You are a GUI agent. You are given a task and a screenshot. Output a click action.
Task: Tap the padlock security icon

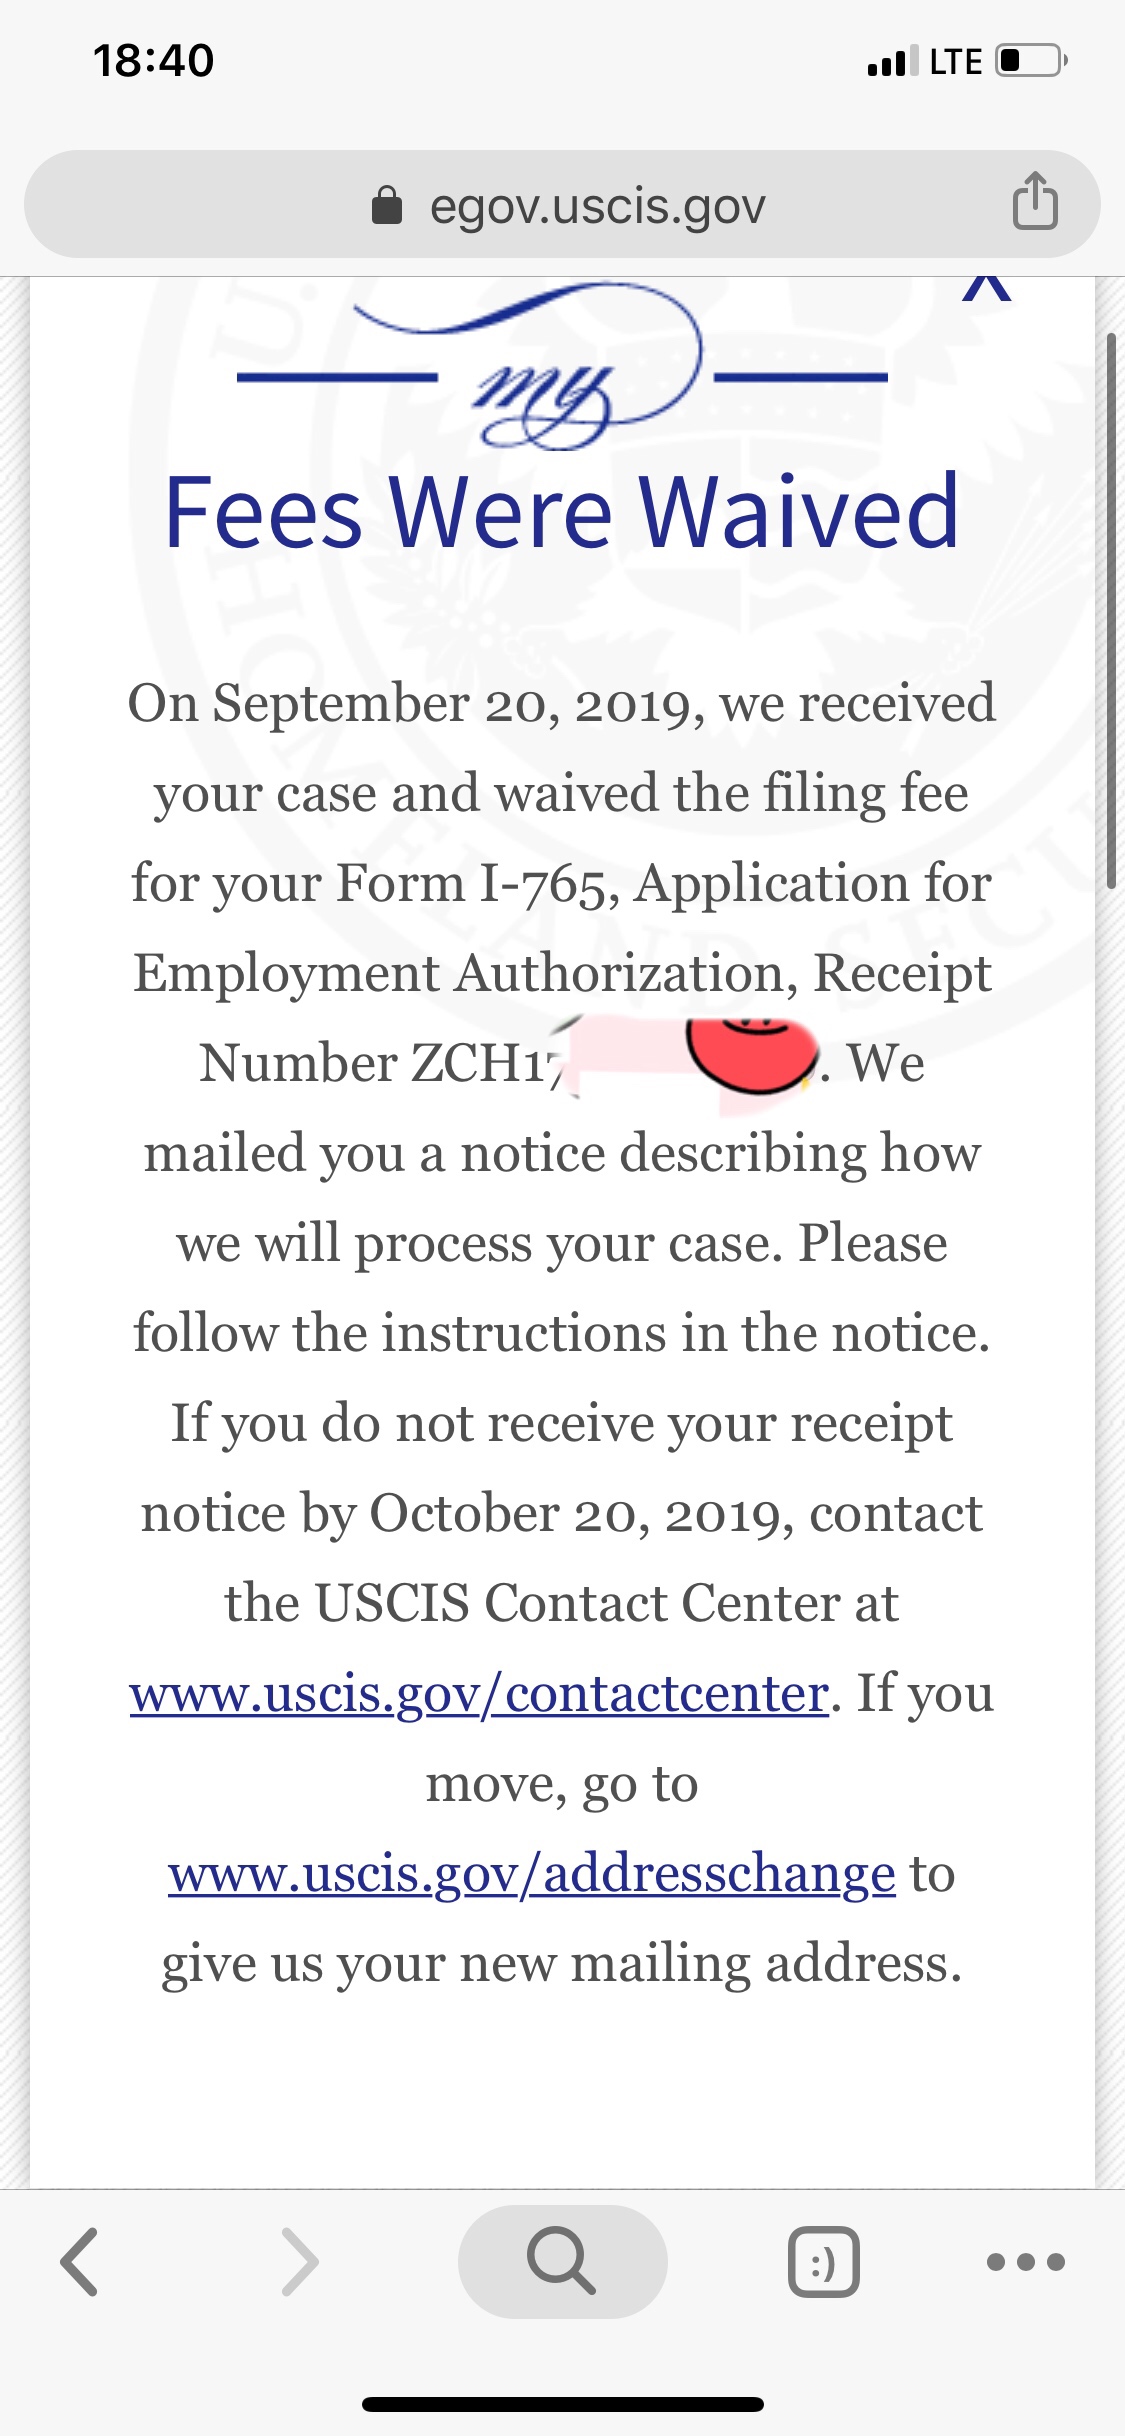(387, 206)
